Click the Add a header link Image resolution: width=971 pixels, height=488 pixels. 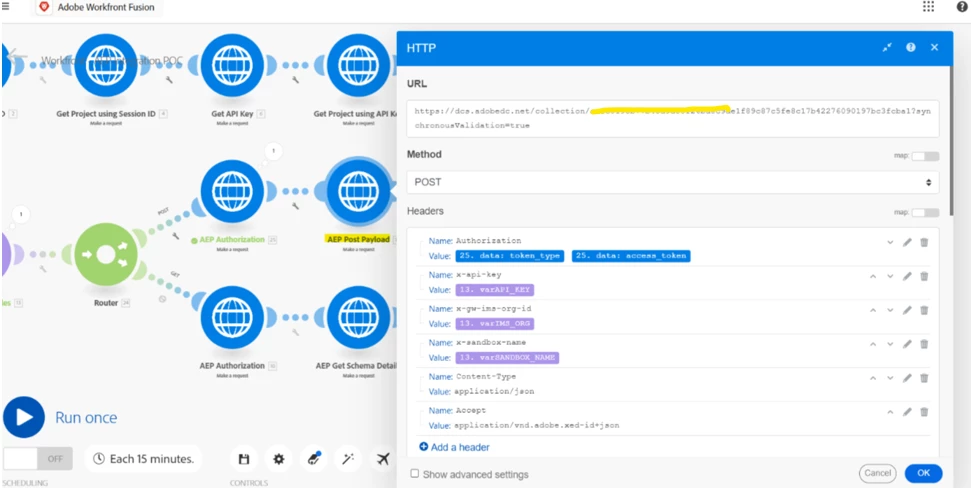[455, 447]
